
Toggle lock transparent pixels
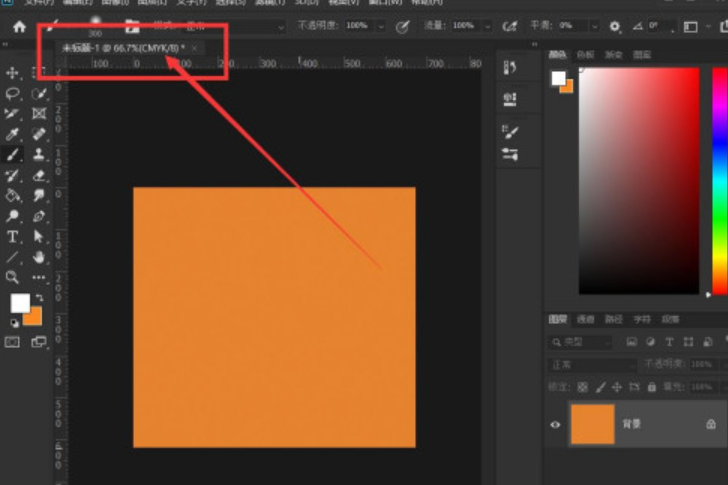tap(582, 387)
